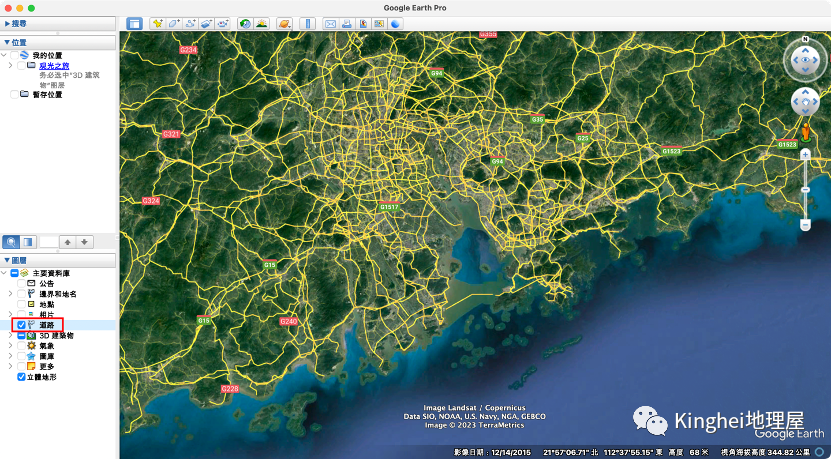Expand the 氣象 weather layer node
The height and width of the screenshot is (460, 832).
coord(11,346)
